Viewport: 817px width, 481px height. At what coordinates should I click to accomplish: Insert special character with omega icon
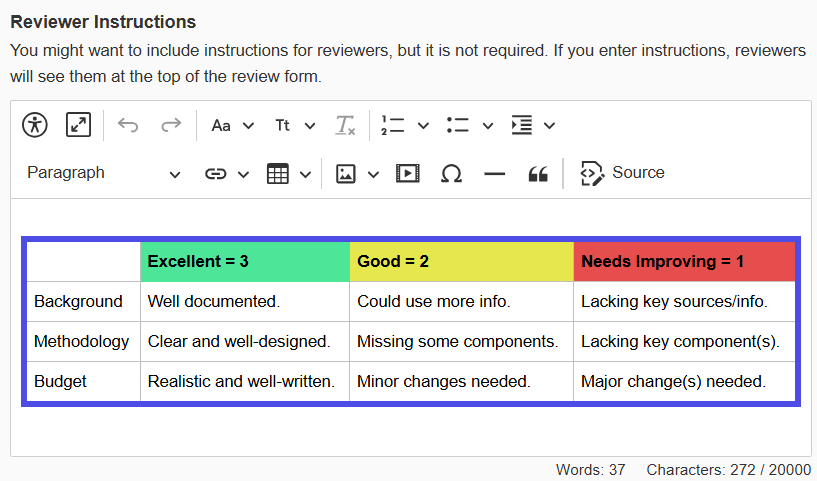451,174
